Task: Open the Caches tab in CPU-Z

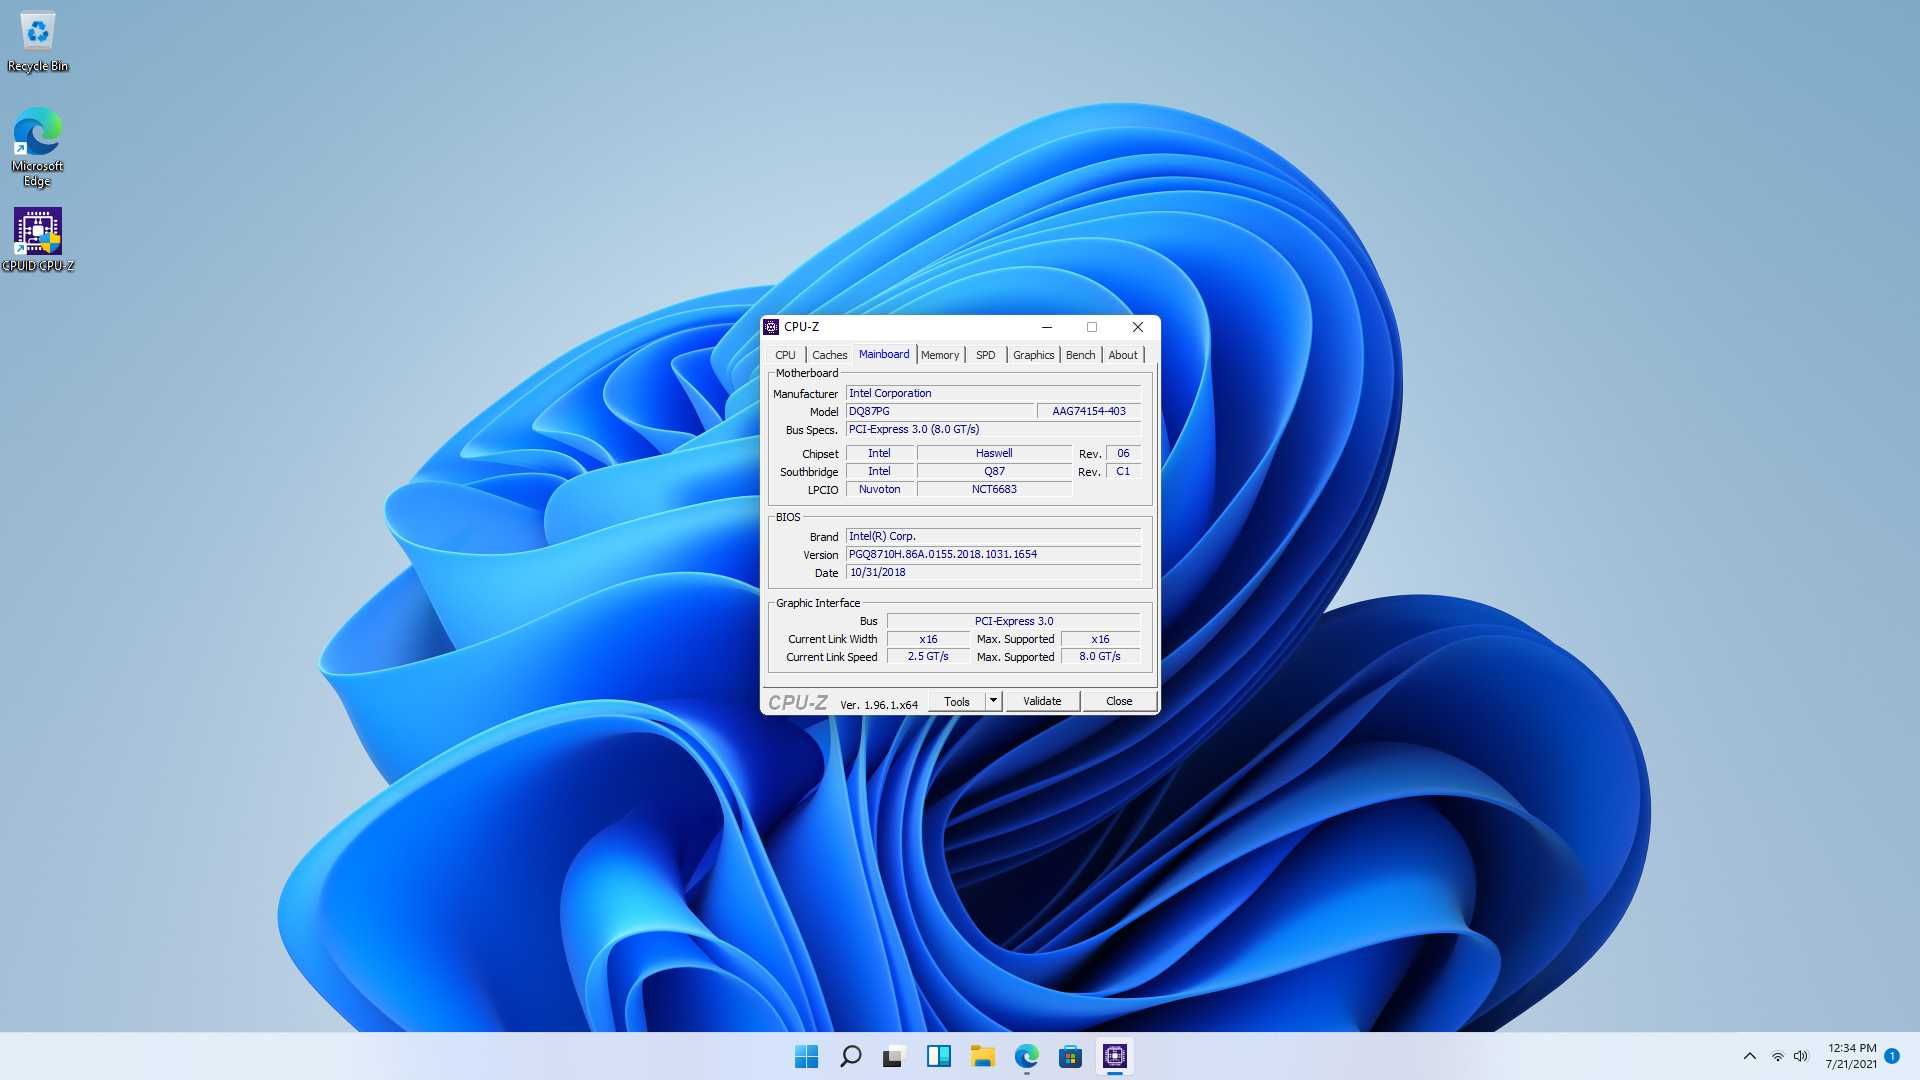Action: tap(828, 355)
